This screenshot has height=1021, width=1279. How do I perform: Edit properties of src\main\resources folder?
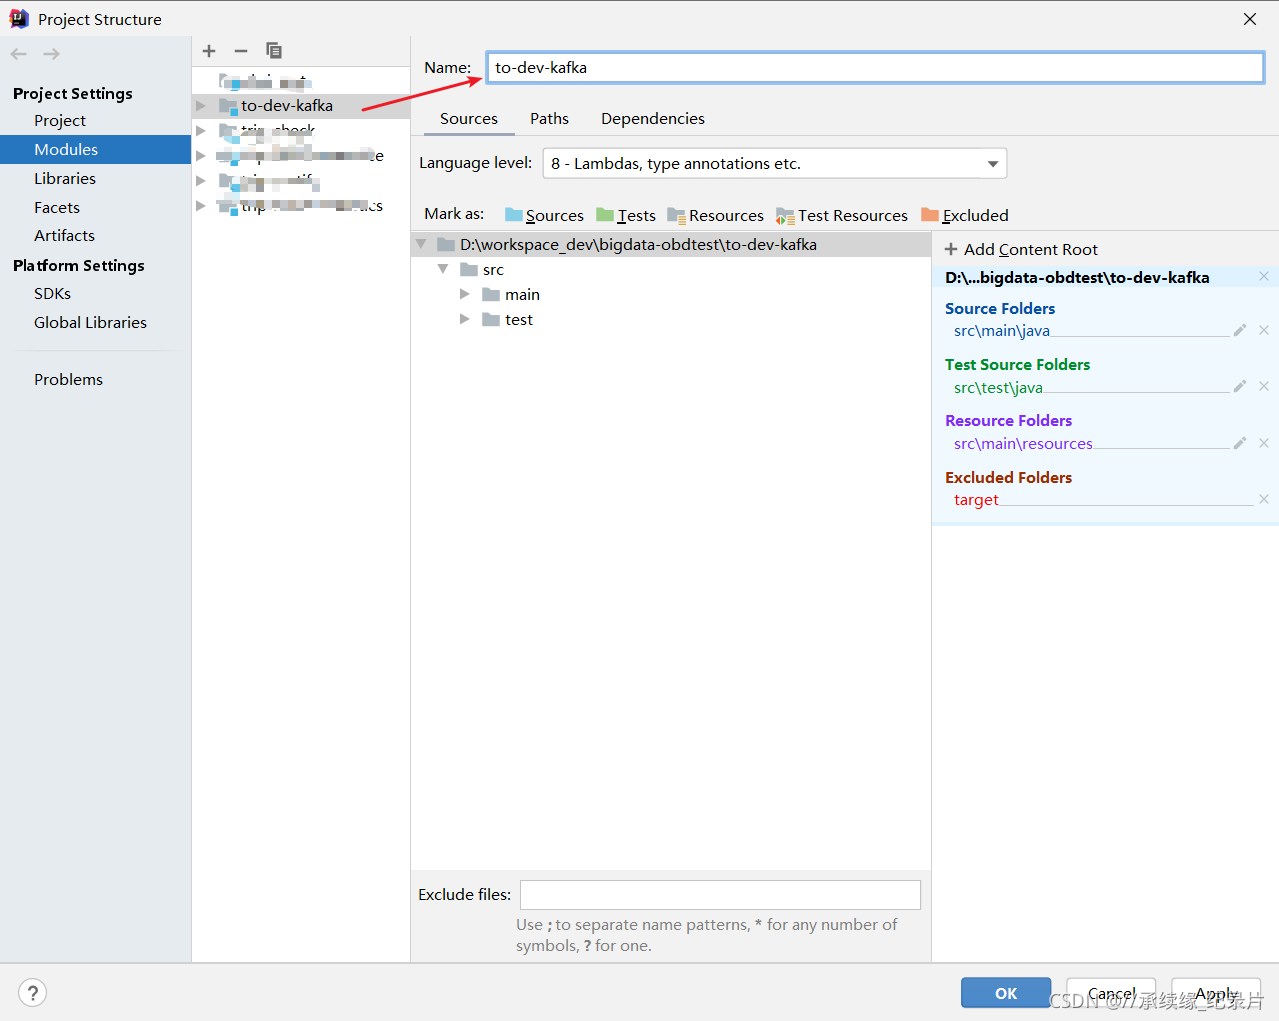coord(1240,443)
